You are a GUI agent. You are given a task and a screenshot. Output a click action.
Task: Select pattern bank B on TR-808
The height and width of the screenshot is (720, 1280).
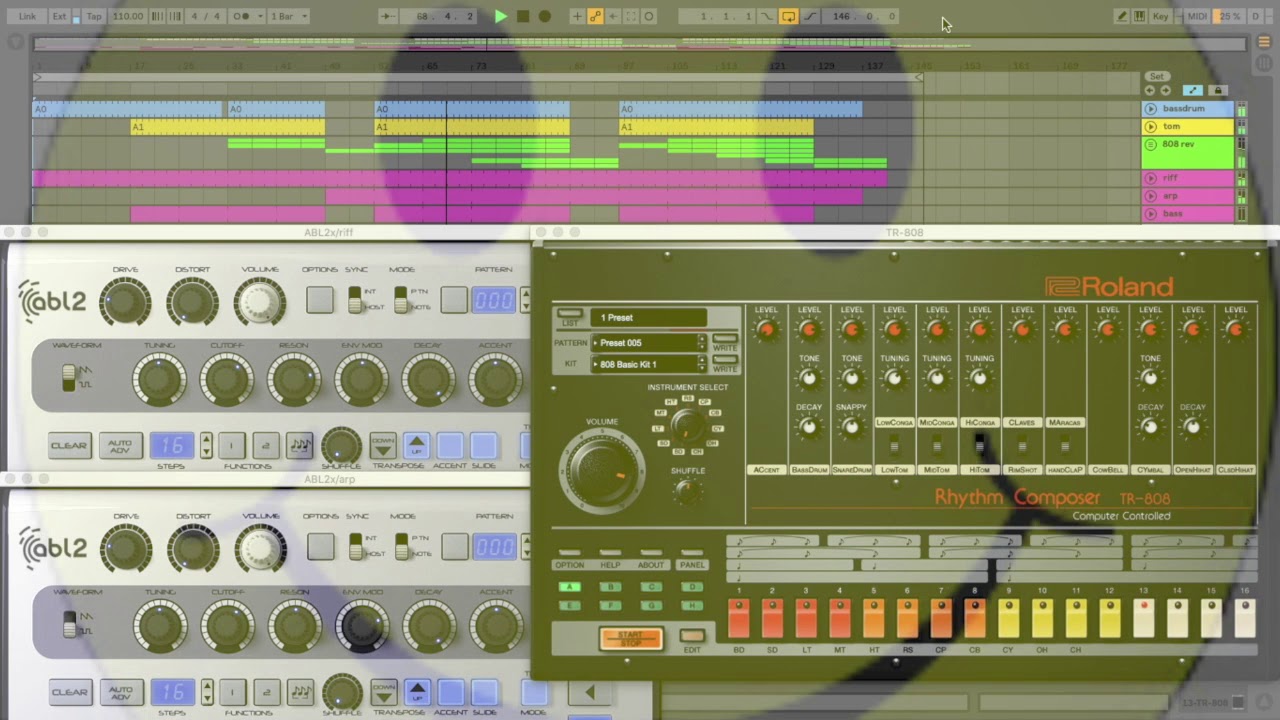[x=610, y=587]
